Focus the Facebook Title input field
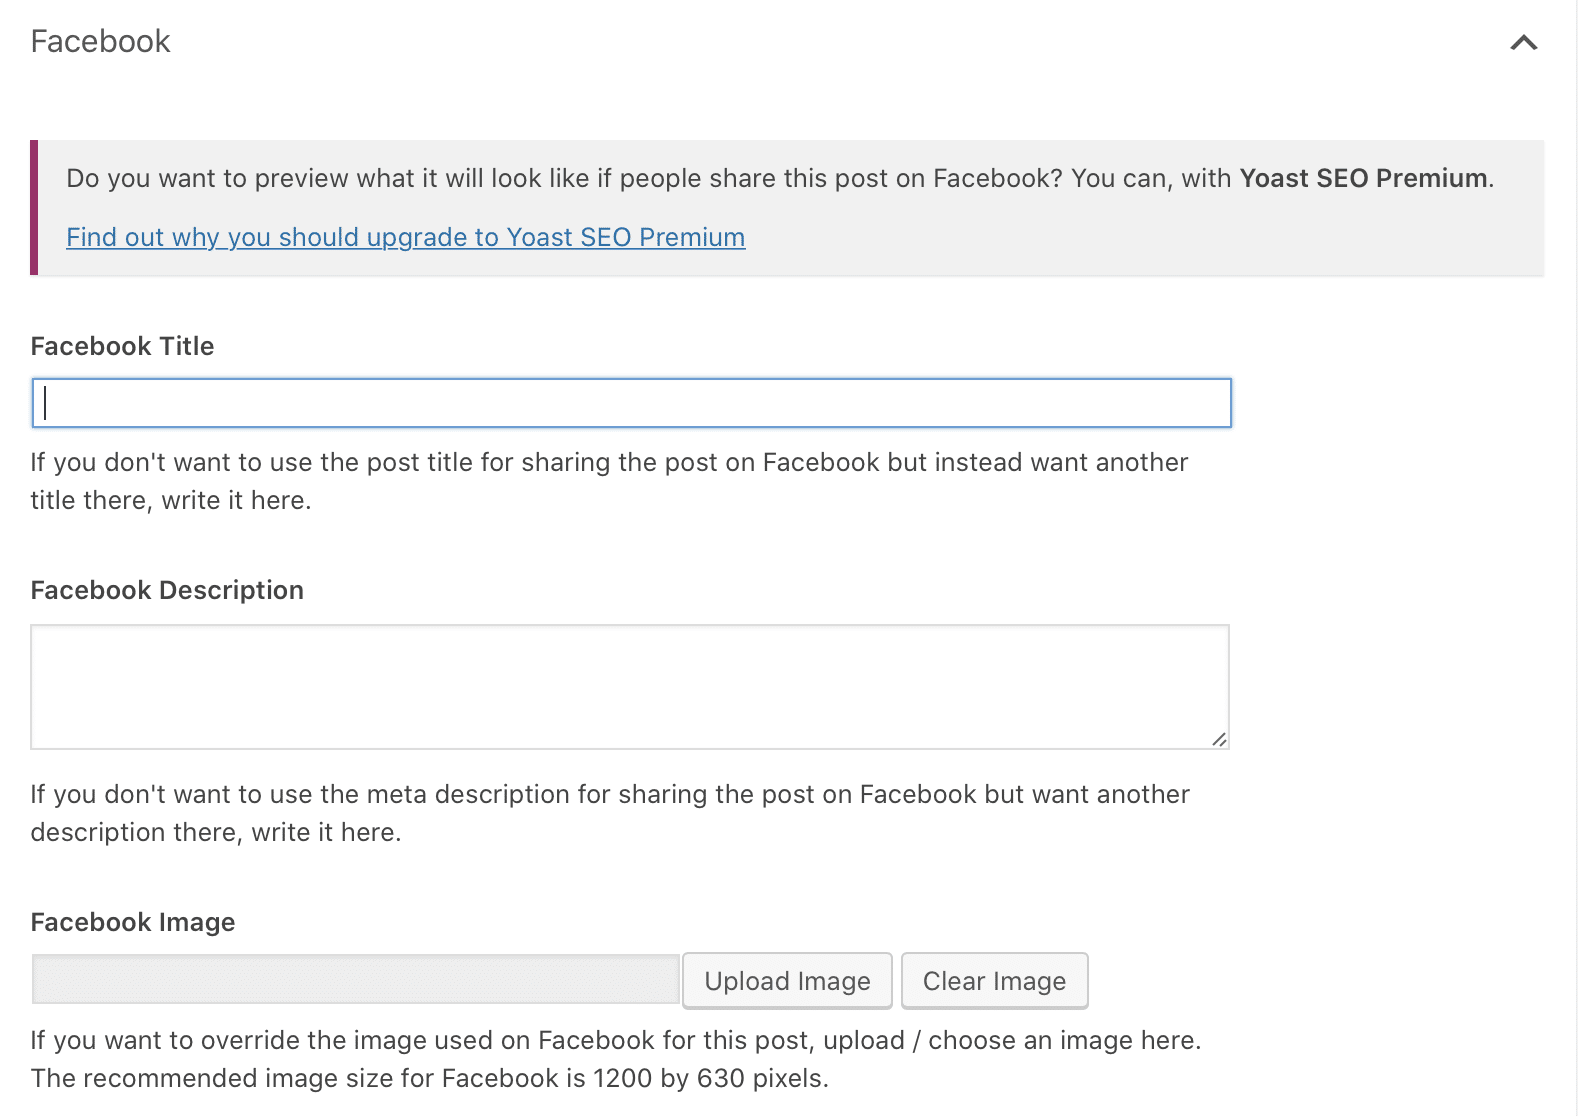Viewport: 1578px width, 1116px height. point(631,403)
